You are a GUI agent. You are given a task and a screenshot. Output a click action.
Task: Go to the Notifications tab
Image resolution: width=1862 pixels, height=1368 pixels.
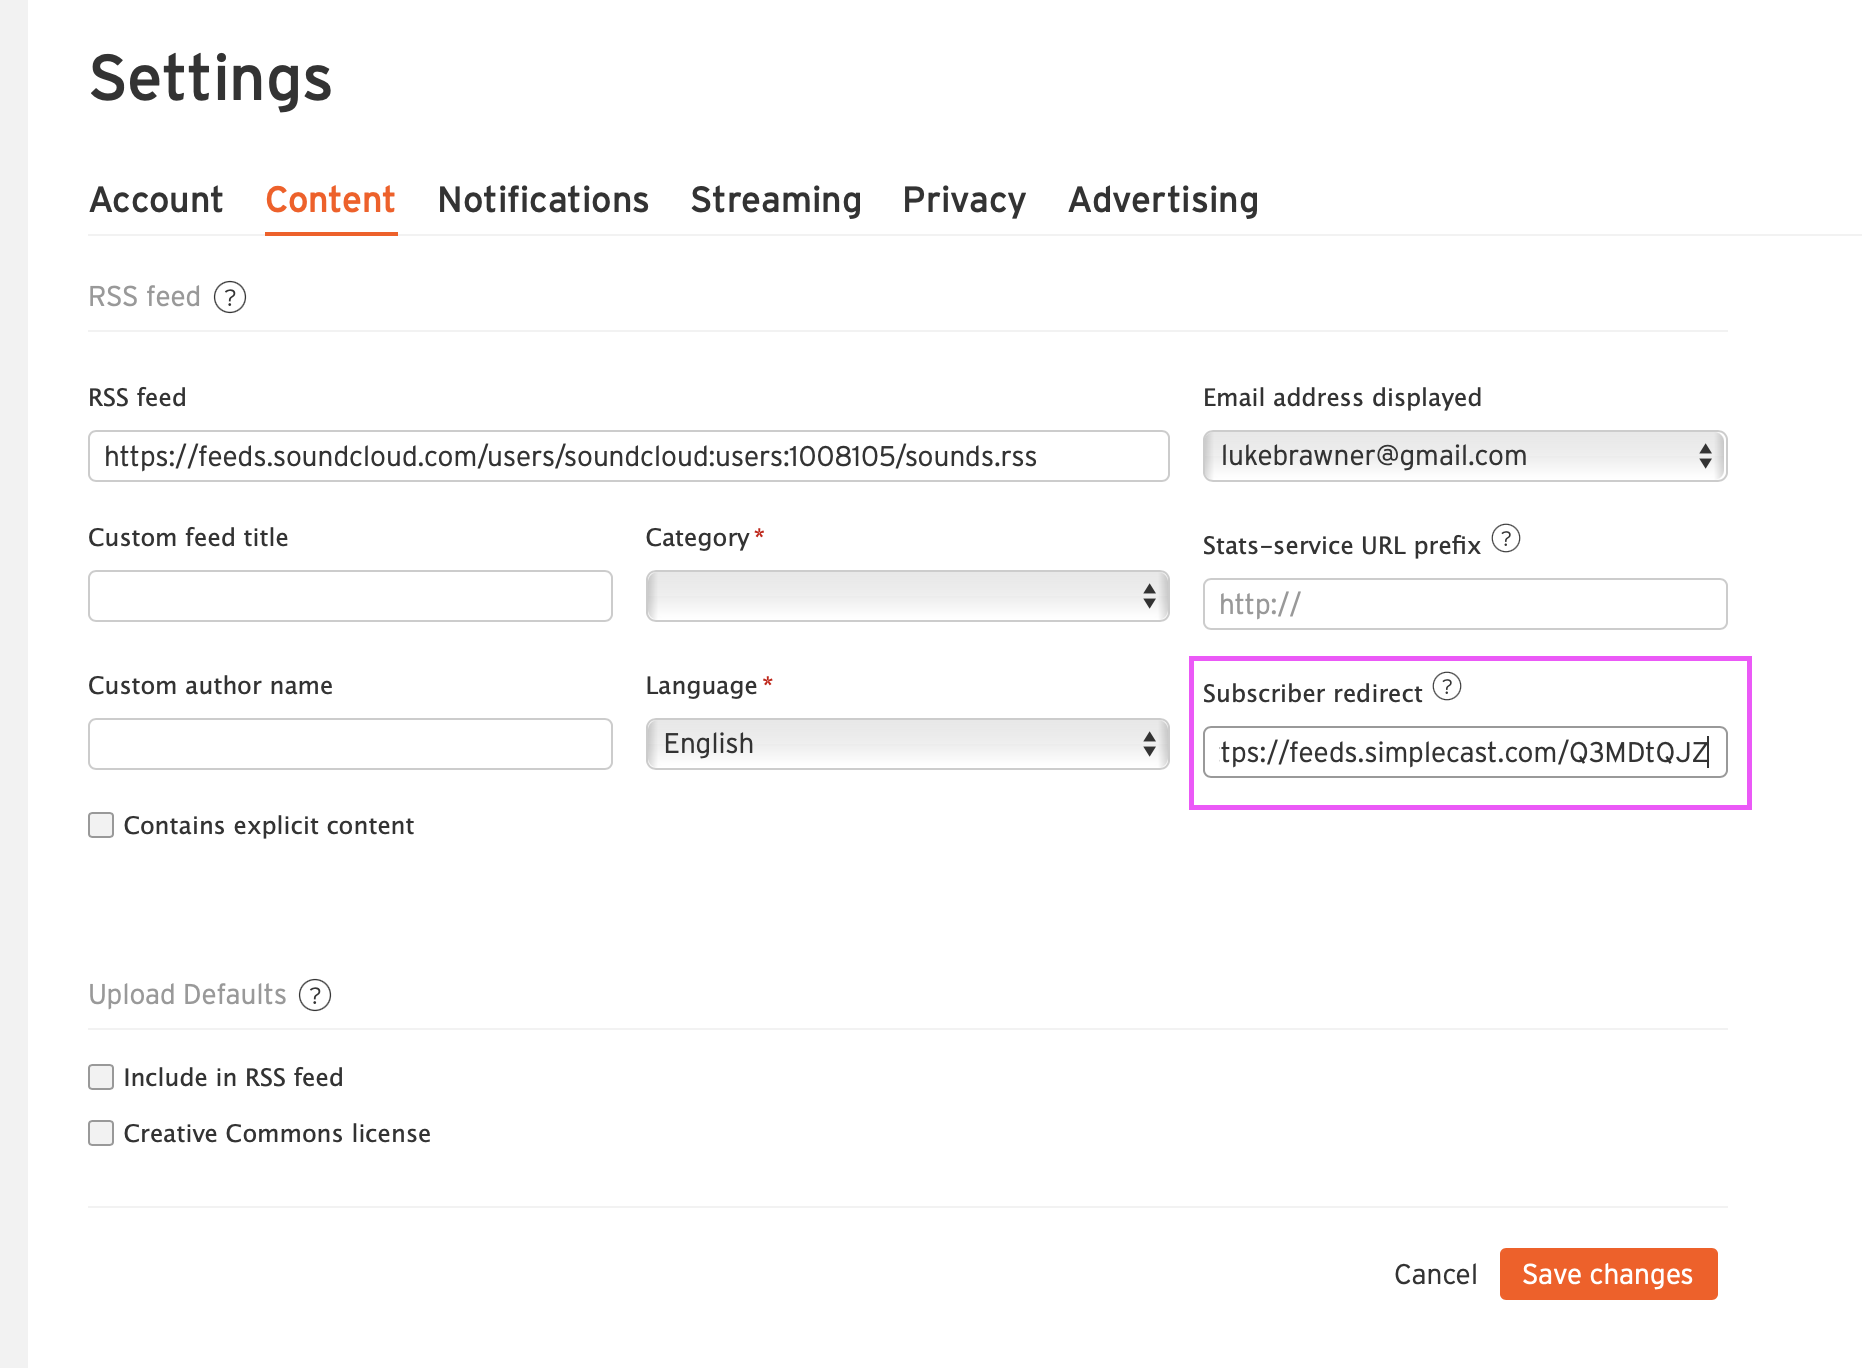point(543,200)
